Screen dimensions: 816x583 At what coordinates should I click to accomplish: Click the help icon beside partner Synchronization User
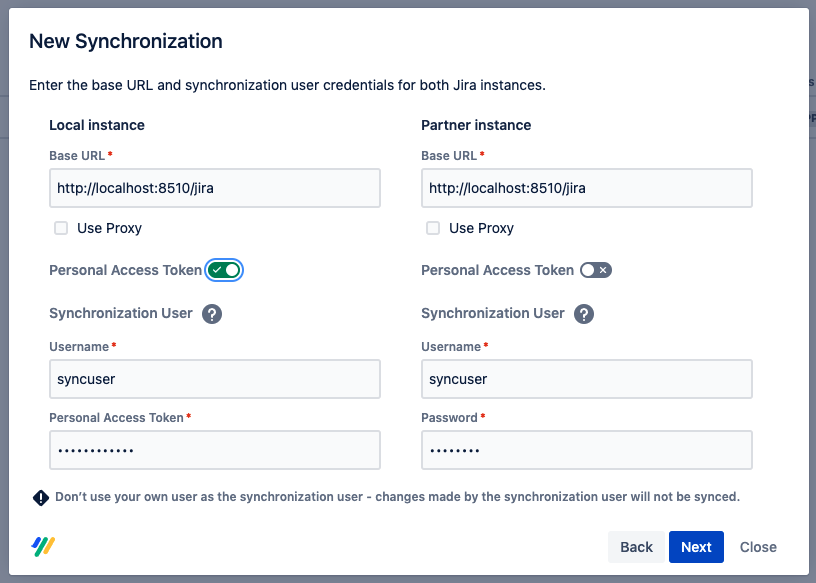tap(584, 314)
